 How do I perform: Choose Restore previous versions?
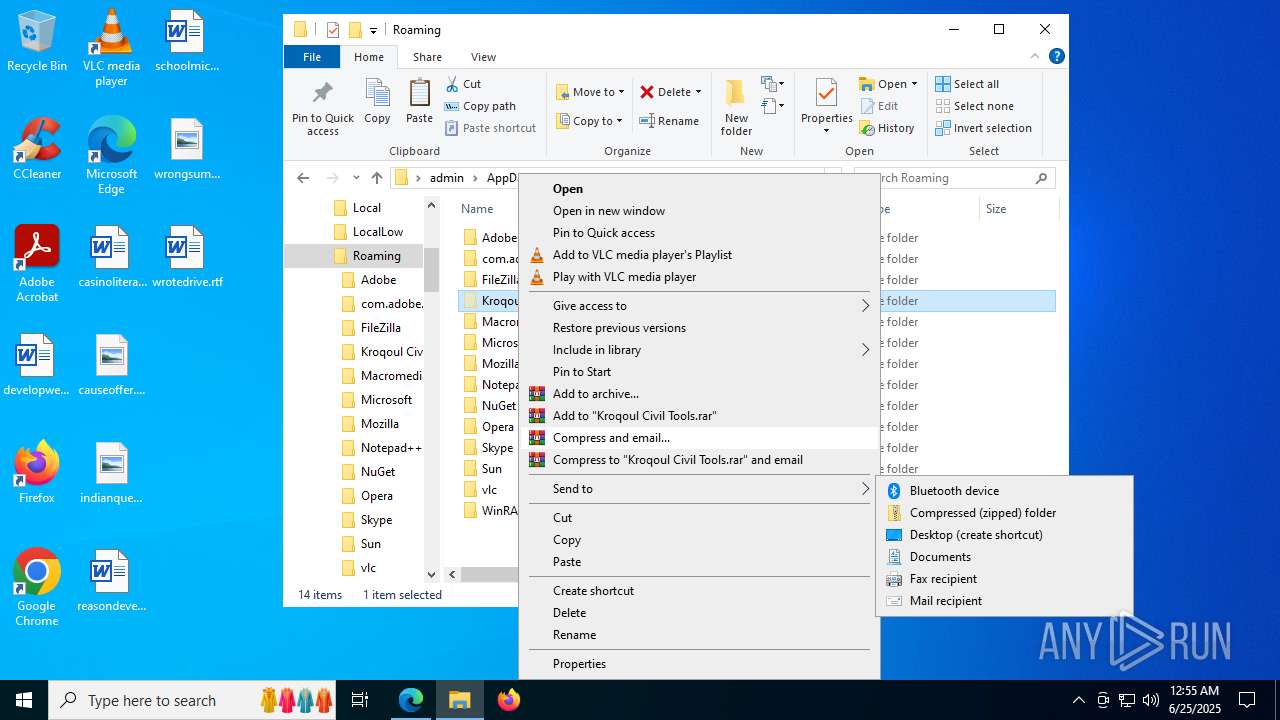tap(699, 328)
